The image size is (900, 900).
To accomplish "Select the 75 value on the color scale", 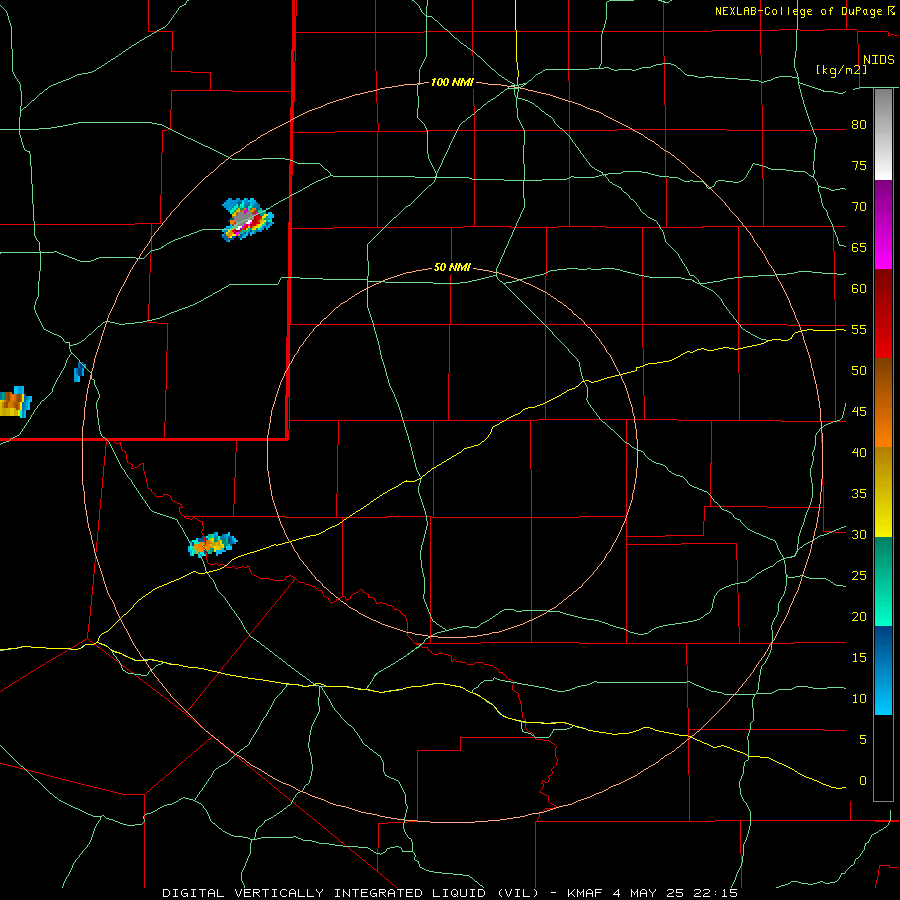I will [859, 165].
